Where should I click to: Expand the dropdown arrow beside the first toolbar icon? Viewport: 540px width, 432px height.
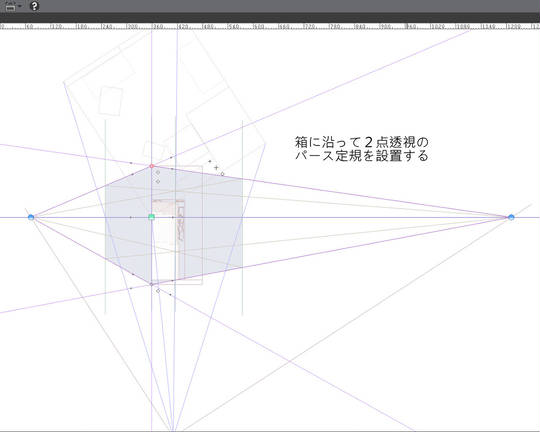point(20,6)
